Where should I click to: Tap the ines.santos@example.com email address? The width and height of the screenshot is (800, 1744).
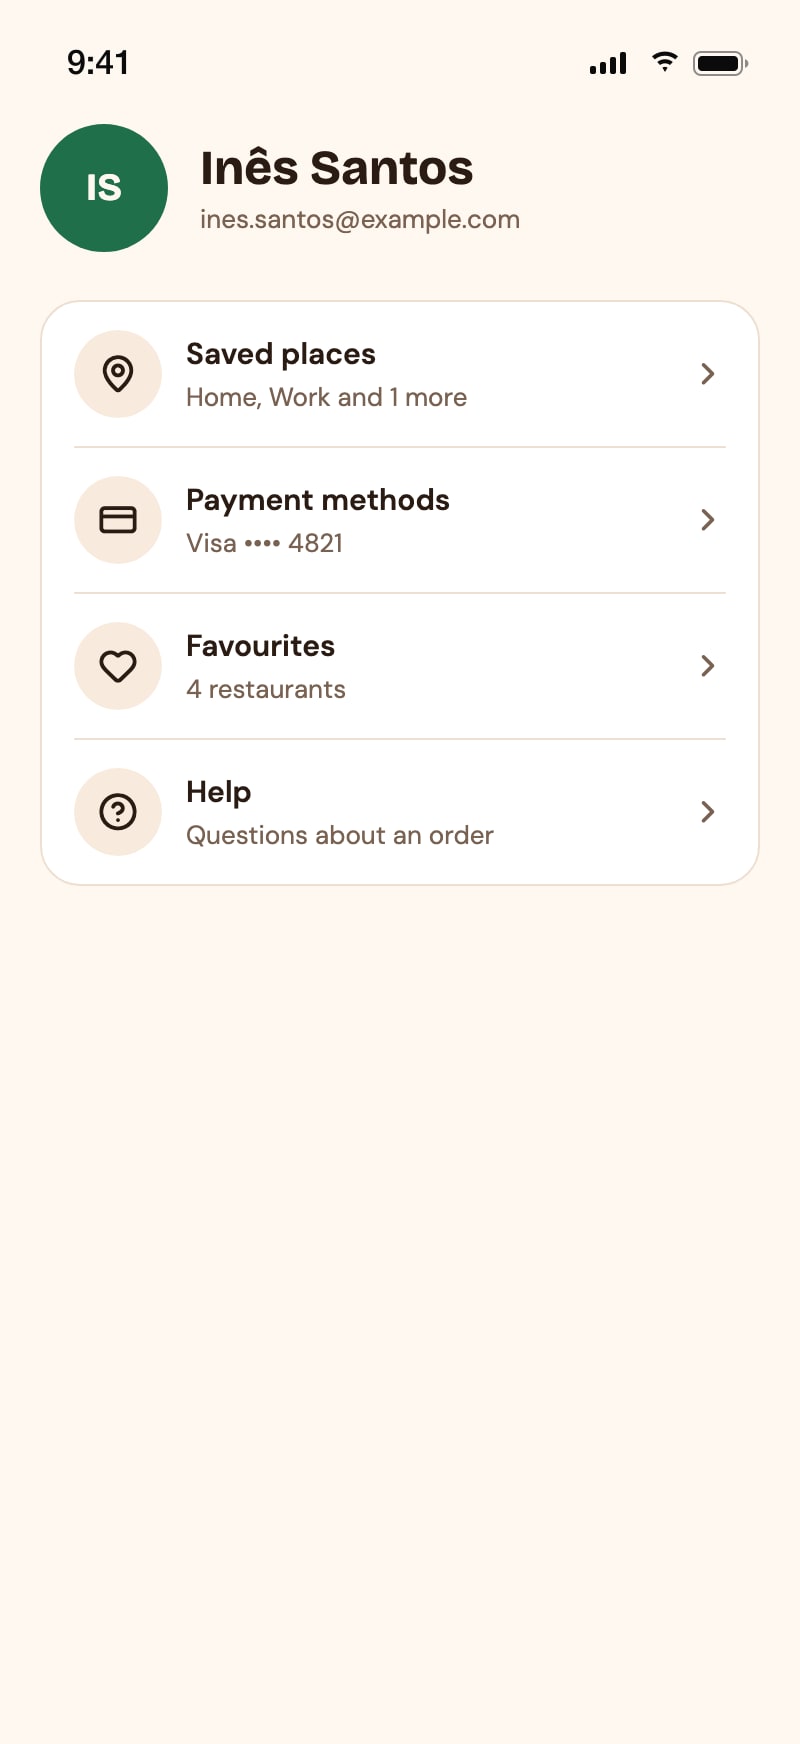pyautogui.click(x=360, y=220)
